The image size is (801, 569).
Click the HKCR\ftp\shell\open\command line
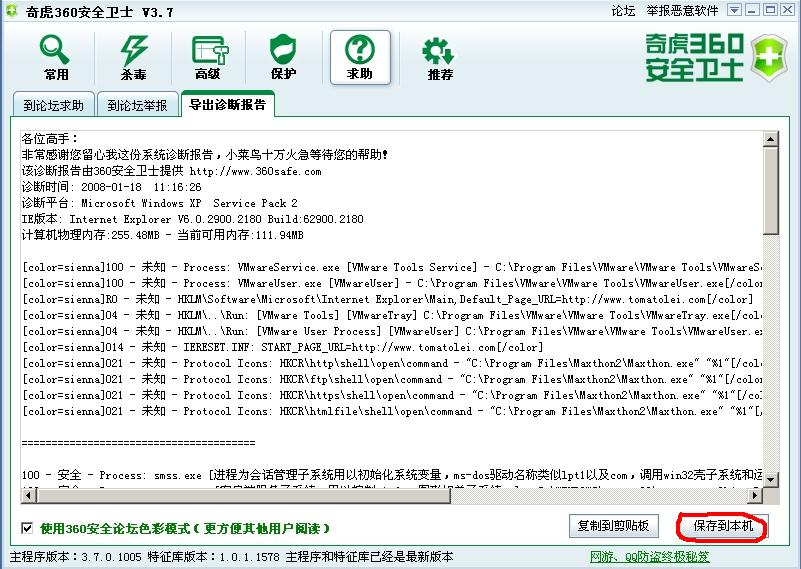[392, 379]
